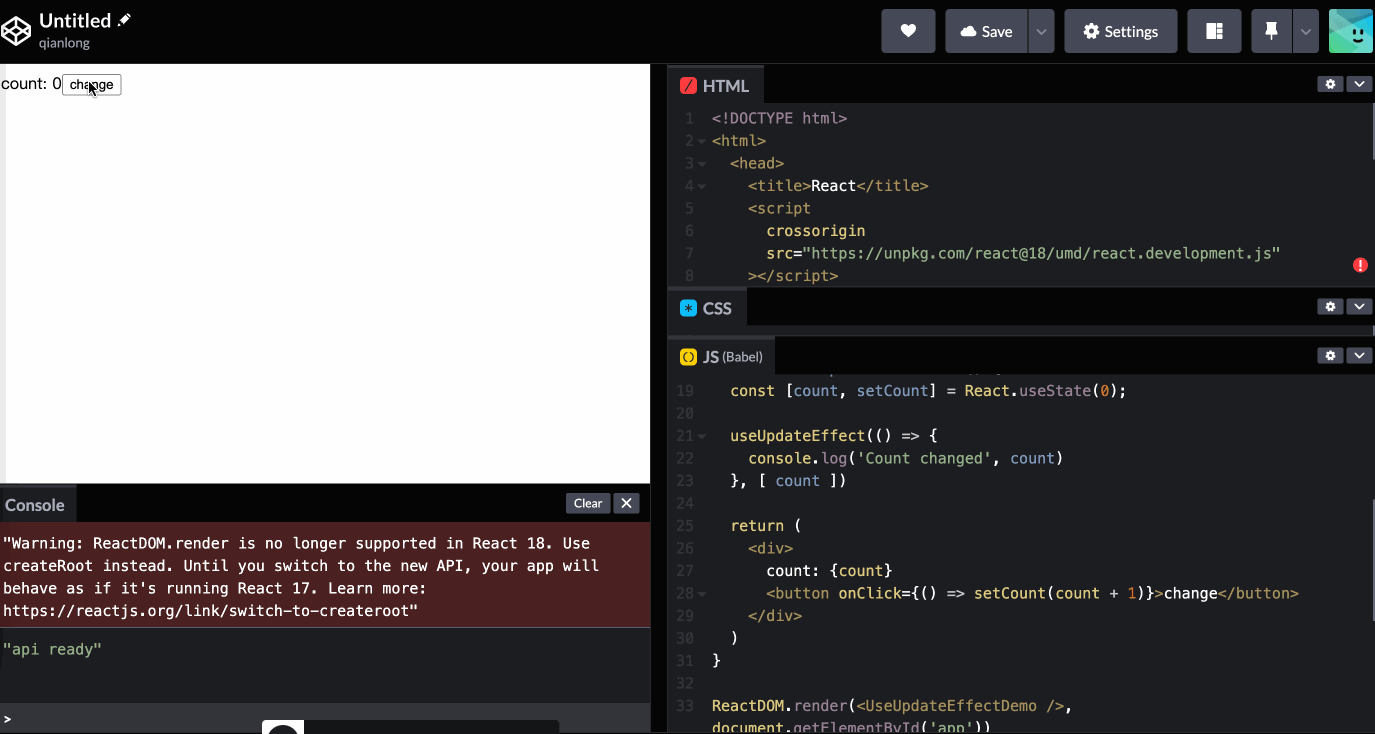Collapse the <html> block at line 2
The image size is (1375, 734).
[702, 141]
